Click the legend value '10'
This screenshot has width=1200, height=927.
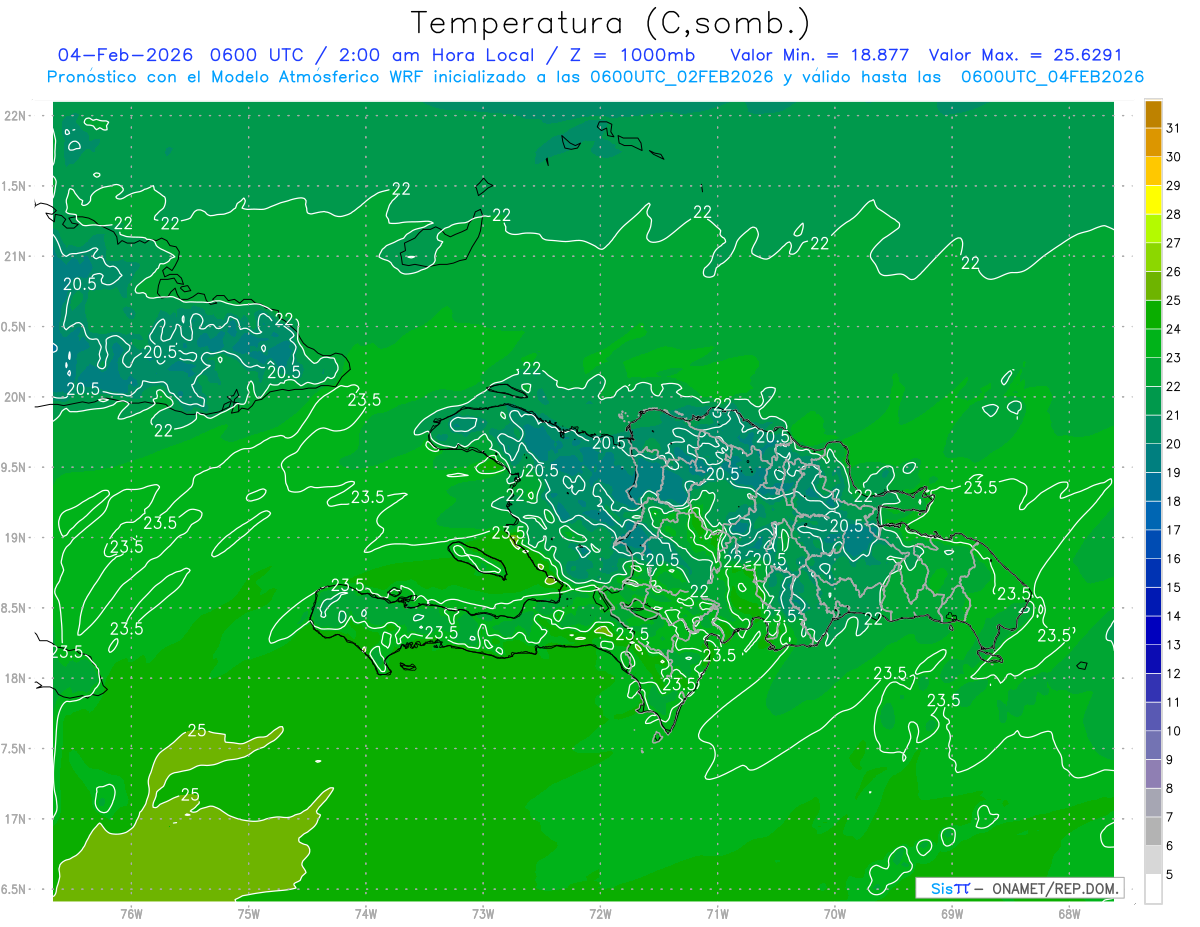[x=1174, y=731]
